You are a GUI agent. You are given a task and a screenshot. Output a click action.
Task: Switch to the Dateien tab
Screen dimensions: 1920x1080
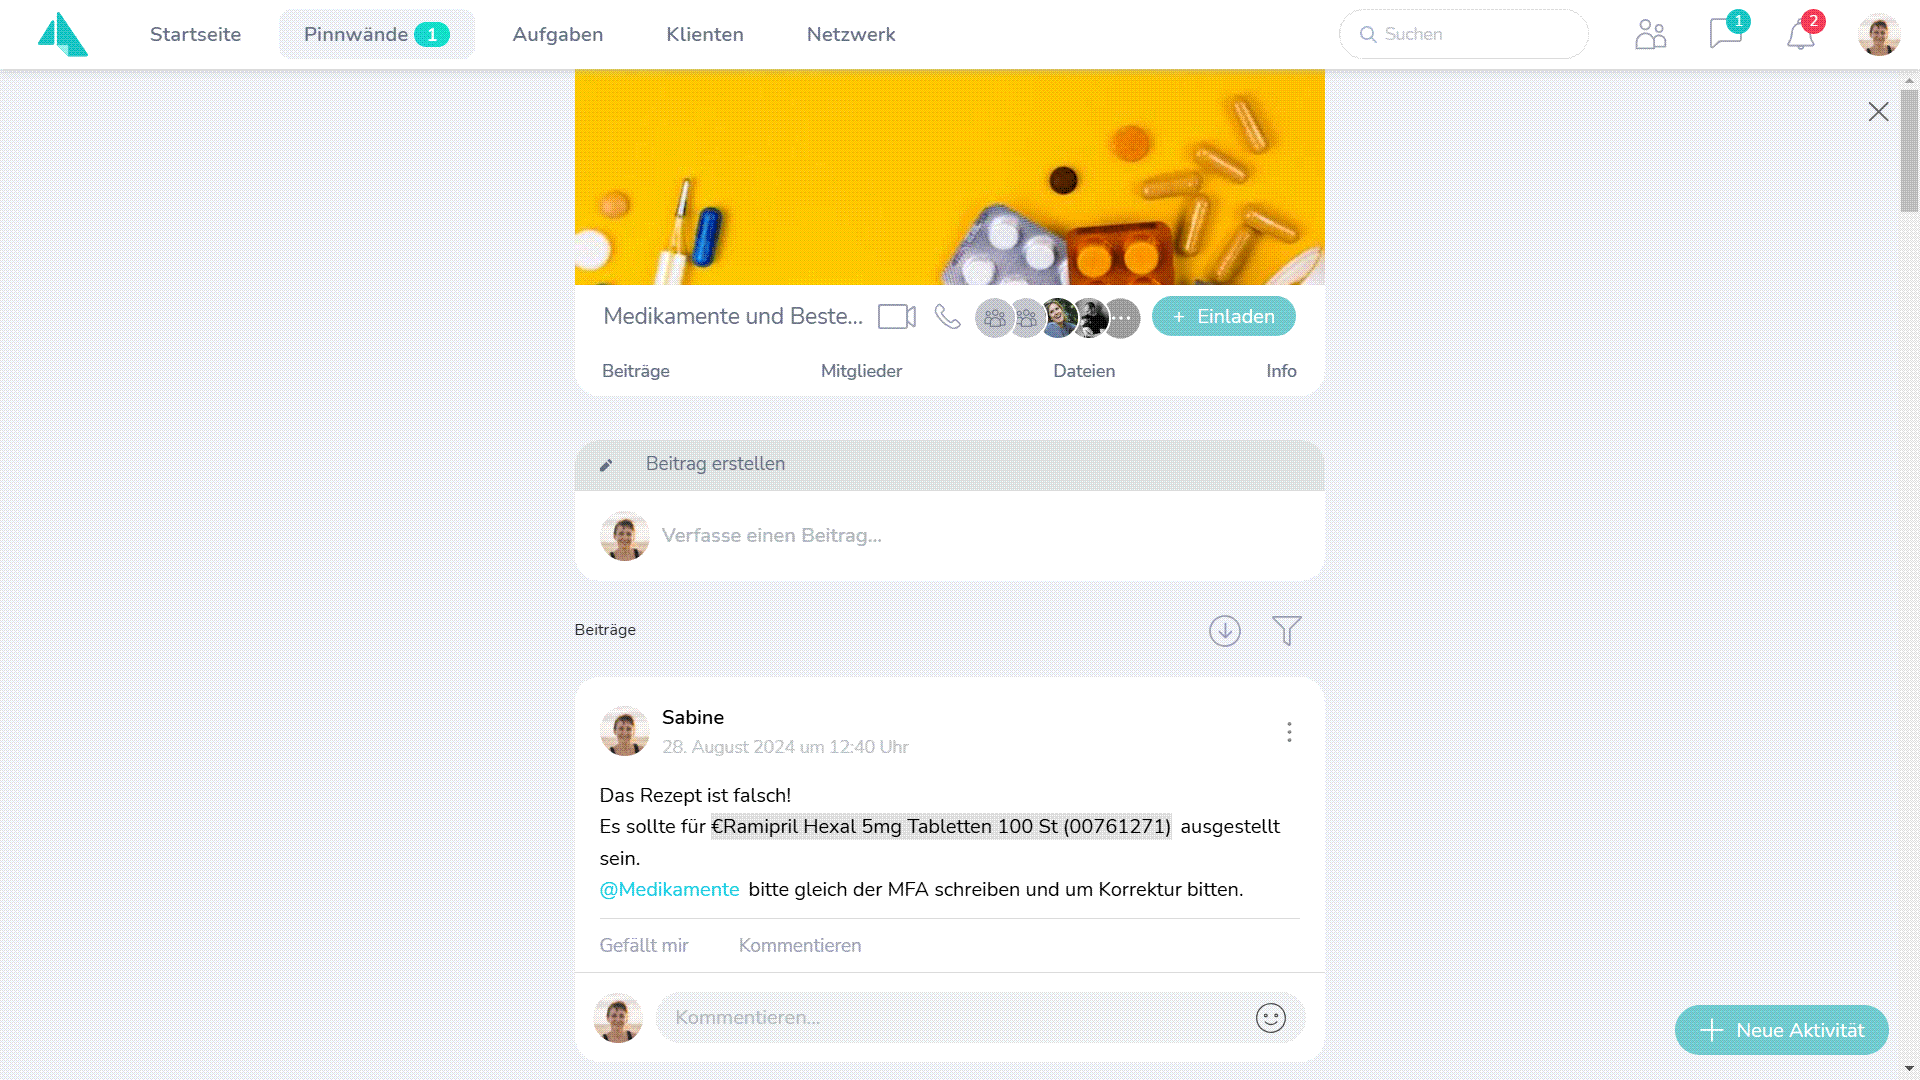[1084, 371]
